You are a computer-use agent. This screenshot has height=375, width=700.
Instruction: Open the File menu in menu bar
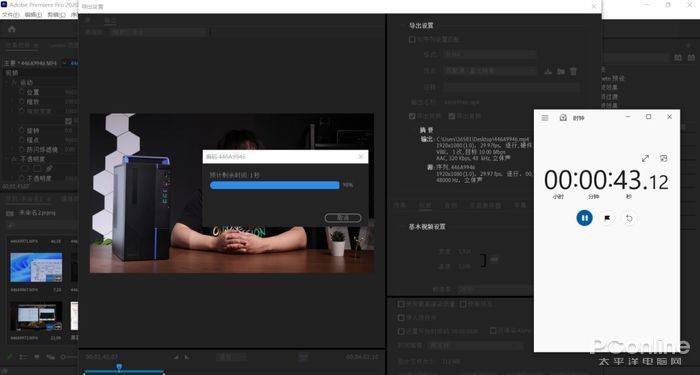10,15
